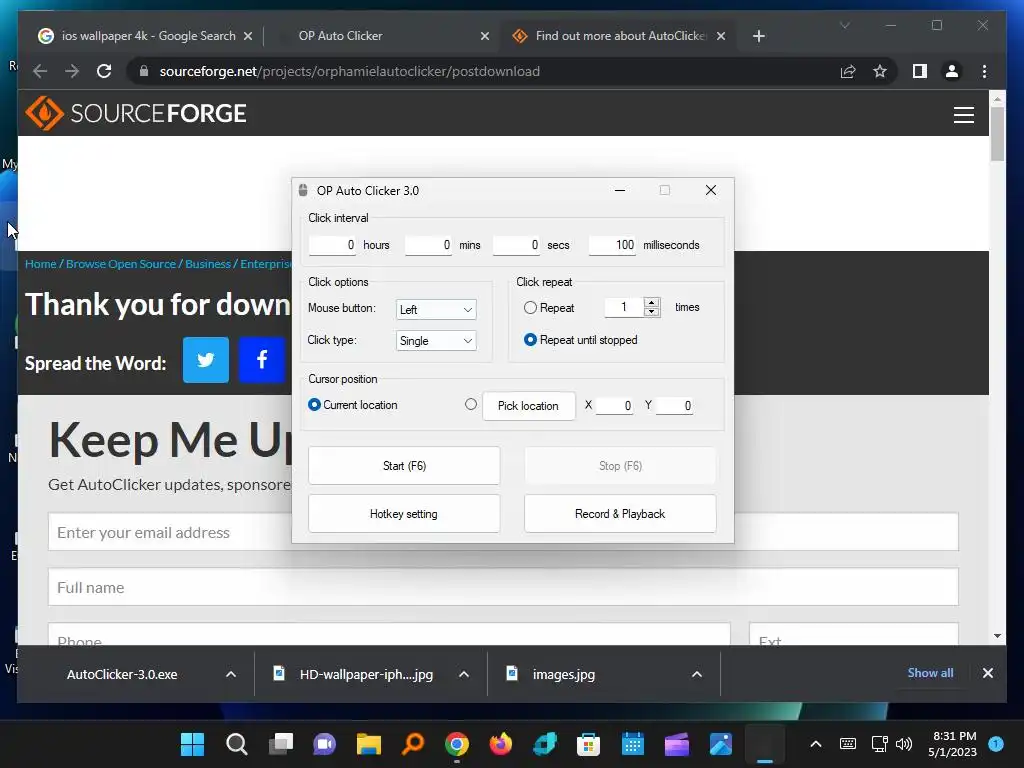
Task: Open the Windows Start menu
Action: [x=192, y=744]
